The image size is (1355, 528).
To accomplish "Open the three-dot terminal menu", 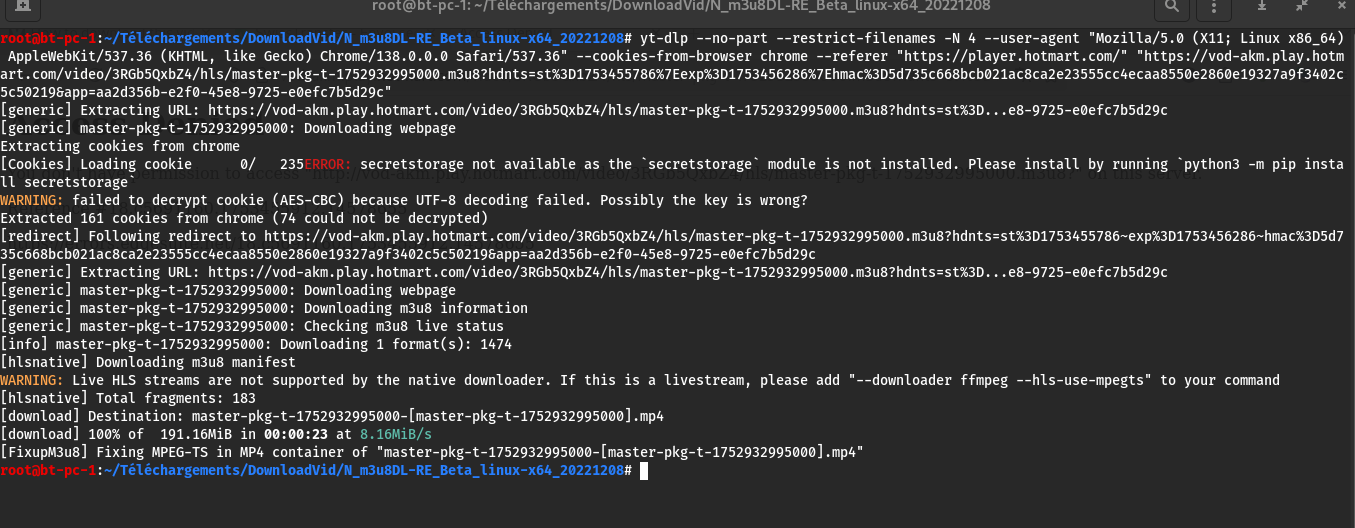I will (1215, 7).
